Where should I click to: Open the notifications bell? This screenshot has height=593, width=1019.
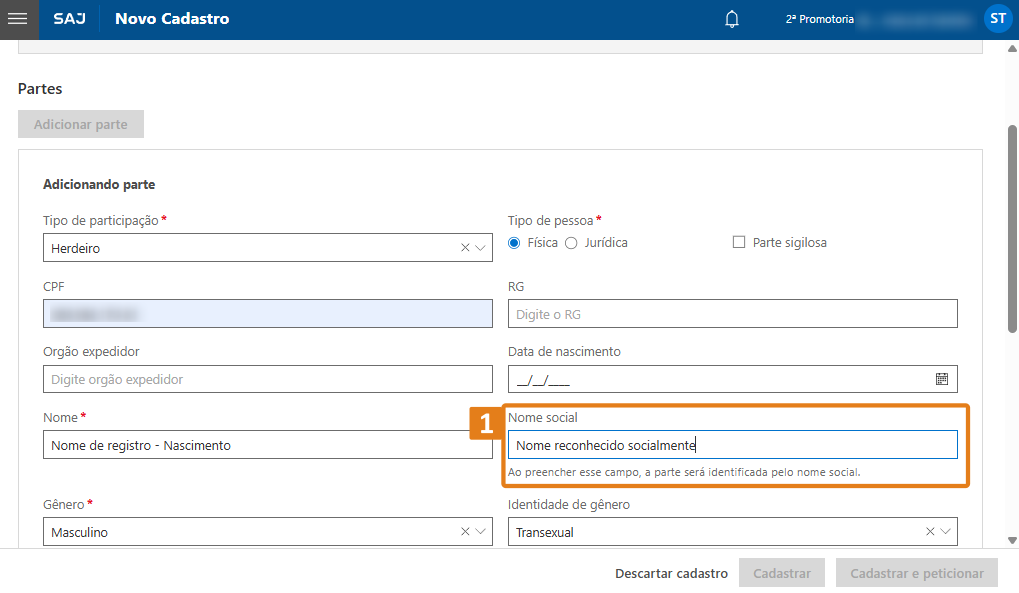click(x=732, y=19)
